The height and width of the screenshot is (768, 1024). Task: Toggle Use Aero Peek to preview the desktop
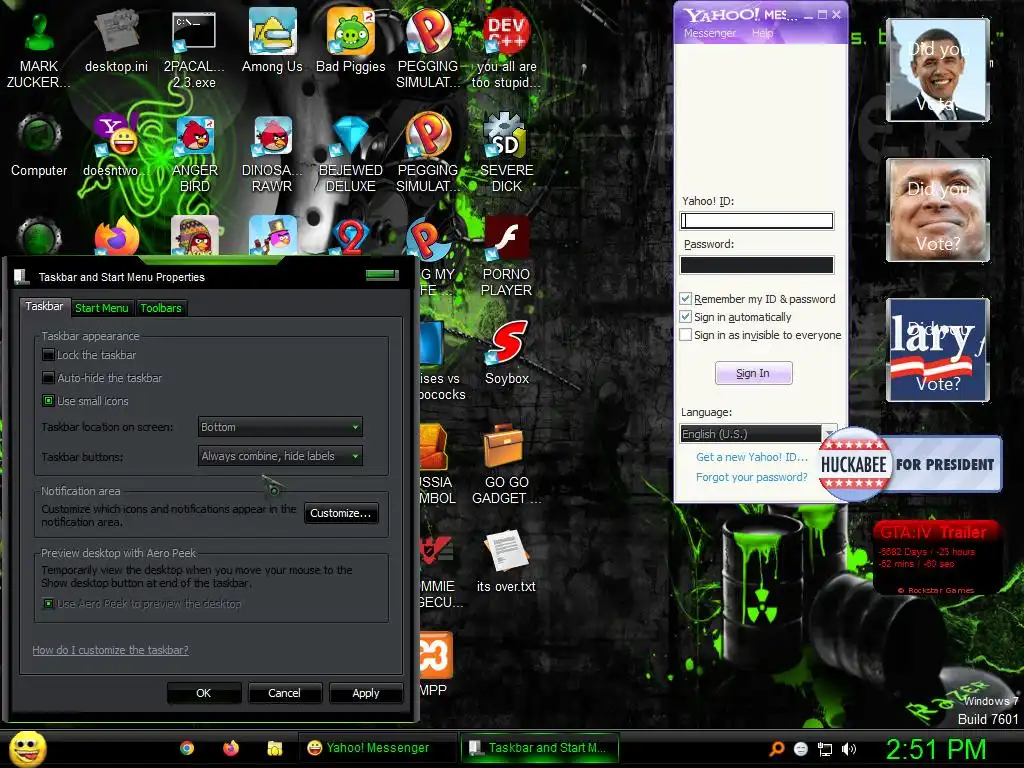coord(48,604)
